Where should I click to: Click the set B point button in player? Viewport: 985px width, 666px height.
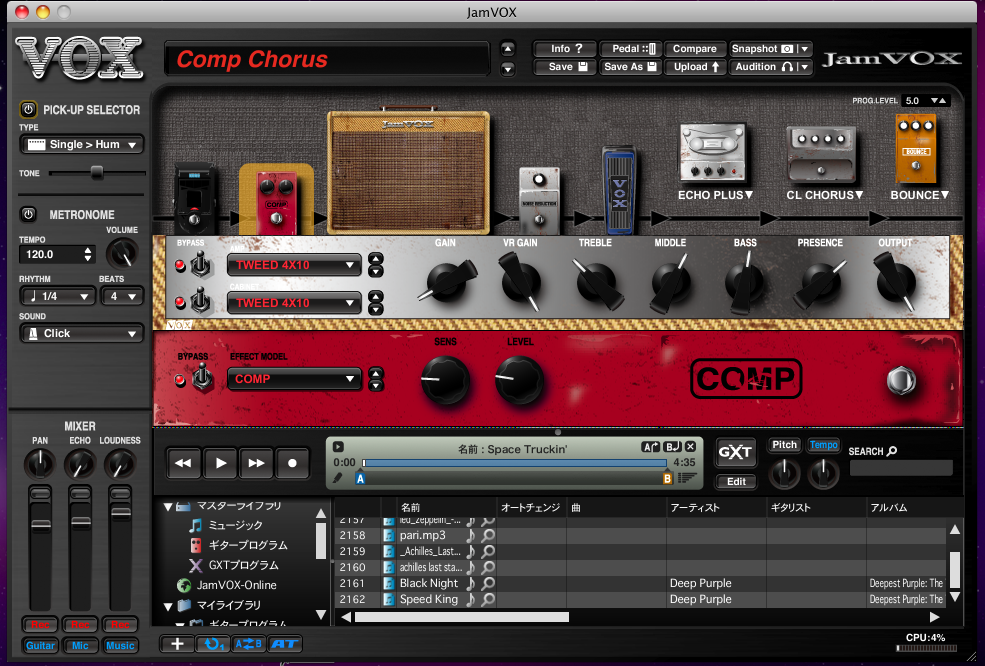coord(672,447)
